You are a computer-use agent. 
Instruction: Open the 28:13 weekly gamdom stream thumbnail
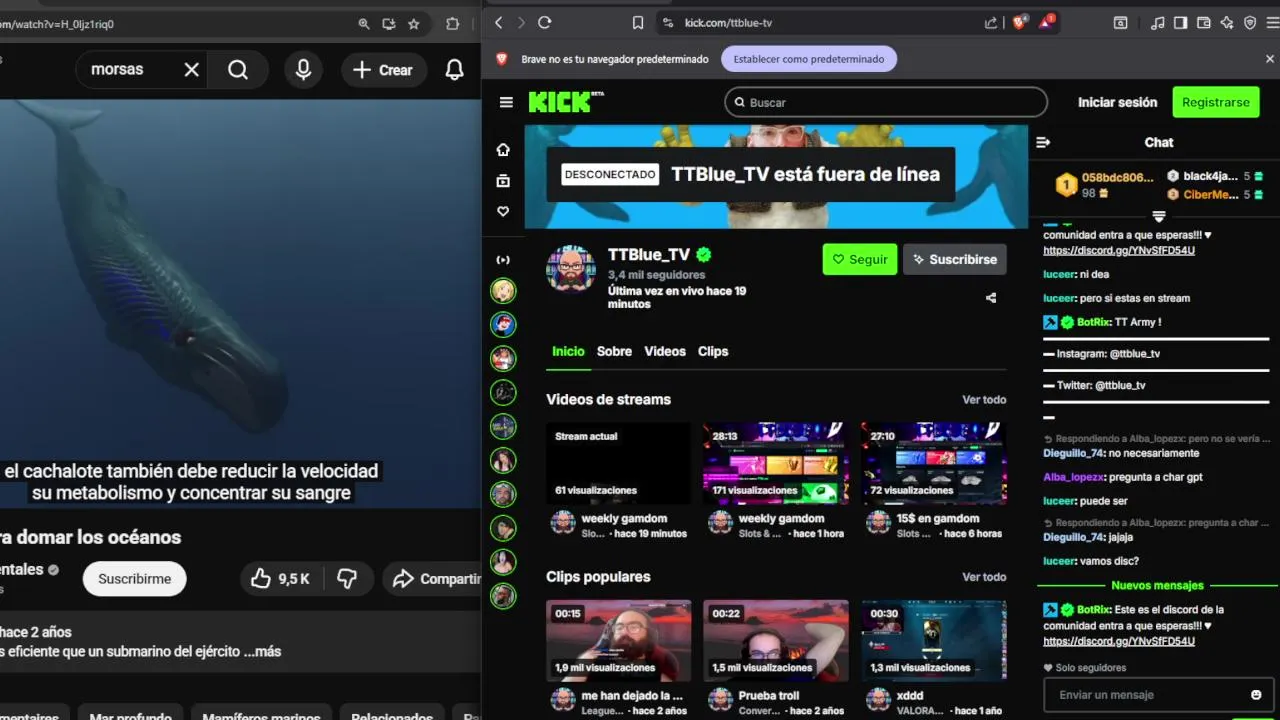click(776, 463)
